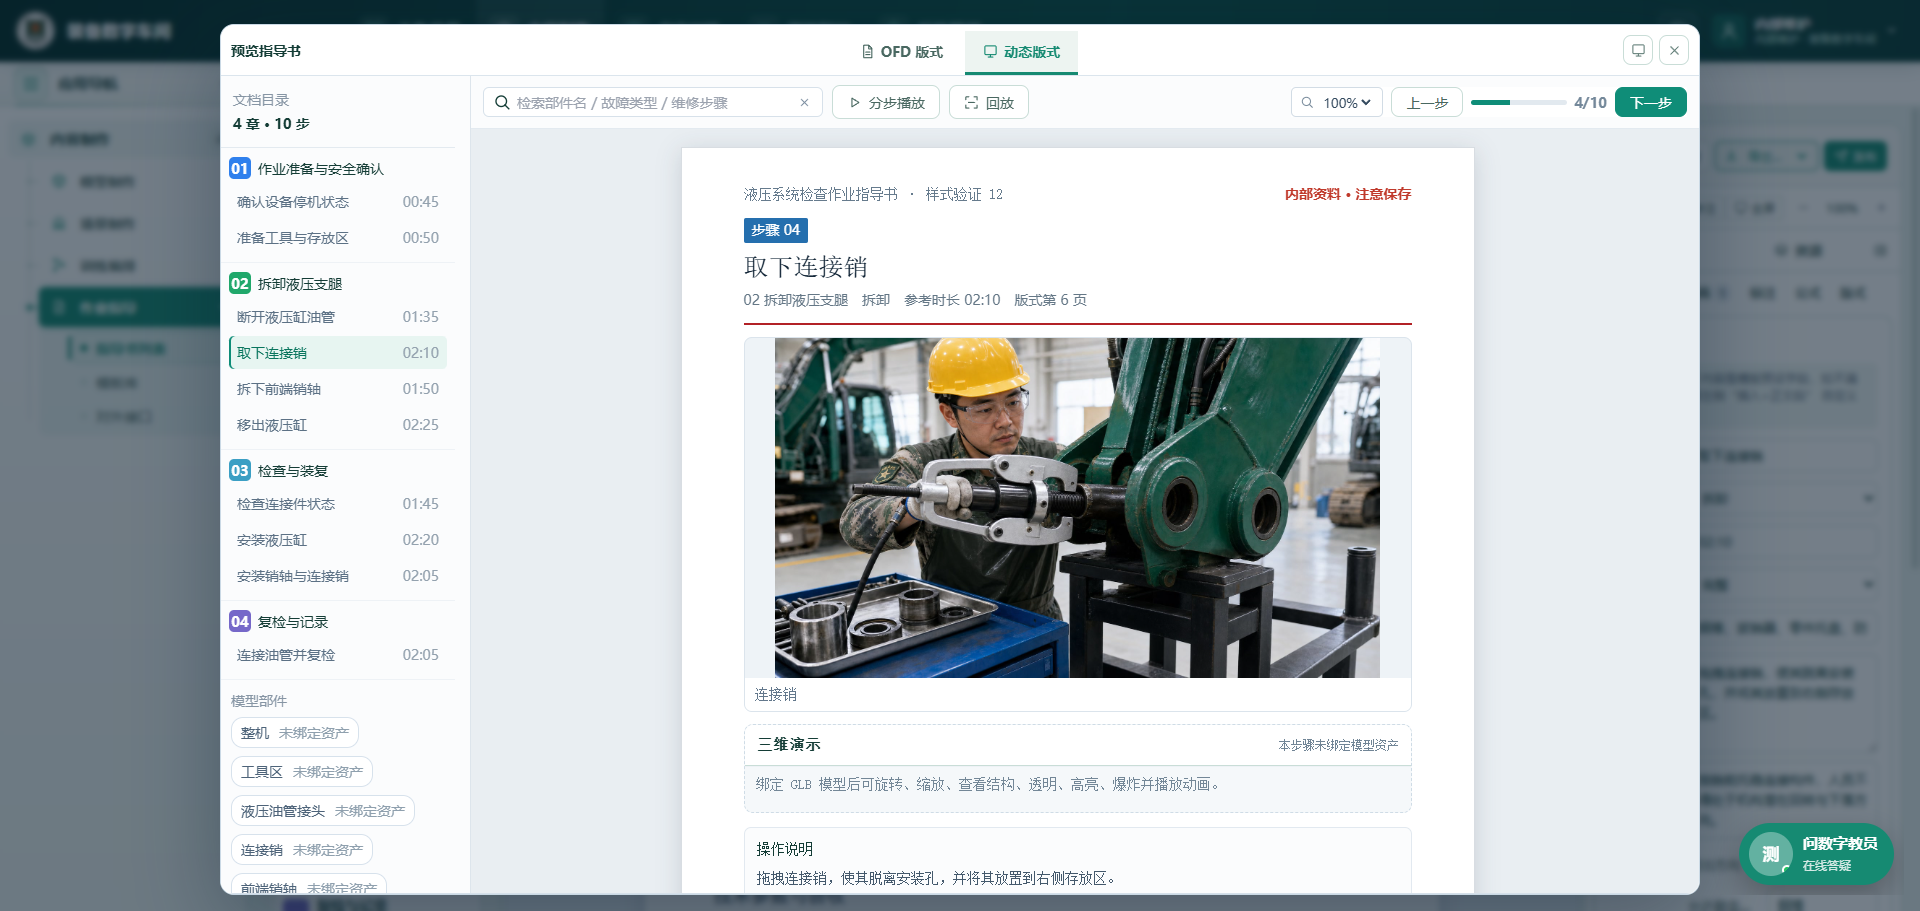Click the 步骤 04 badge

(x=776, y=230)
